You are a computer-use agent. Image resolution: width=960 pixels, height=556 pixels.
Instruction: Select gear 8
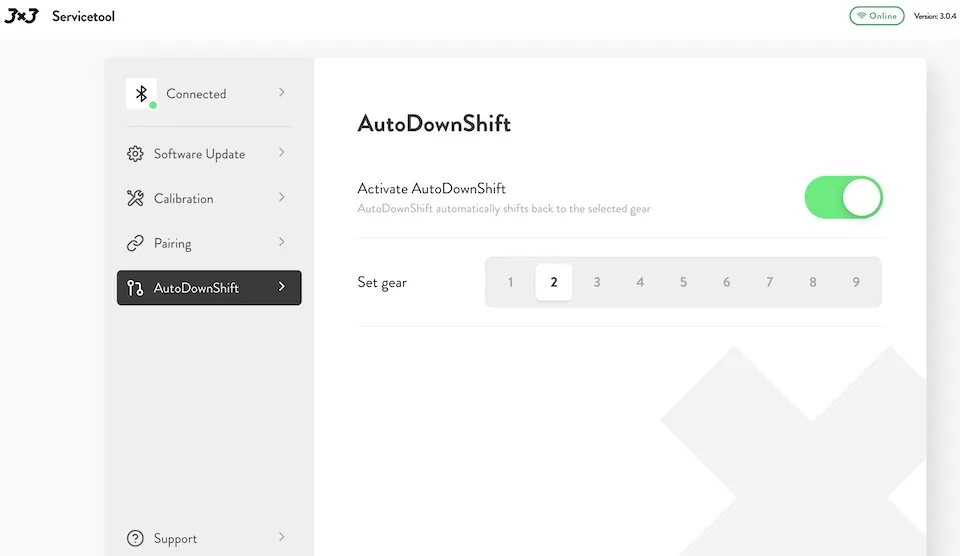812,282
